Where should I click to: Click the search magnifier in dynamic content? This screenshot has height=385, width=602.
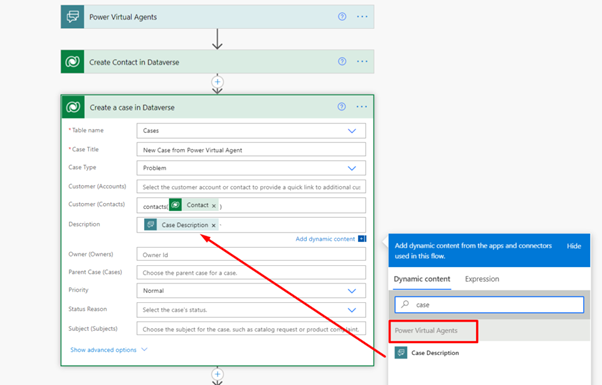click(405, 304)
